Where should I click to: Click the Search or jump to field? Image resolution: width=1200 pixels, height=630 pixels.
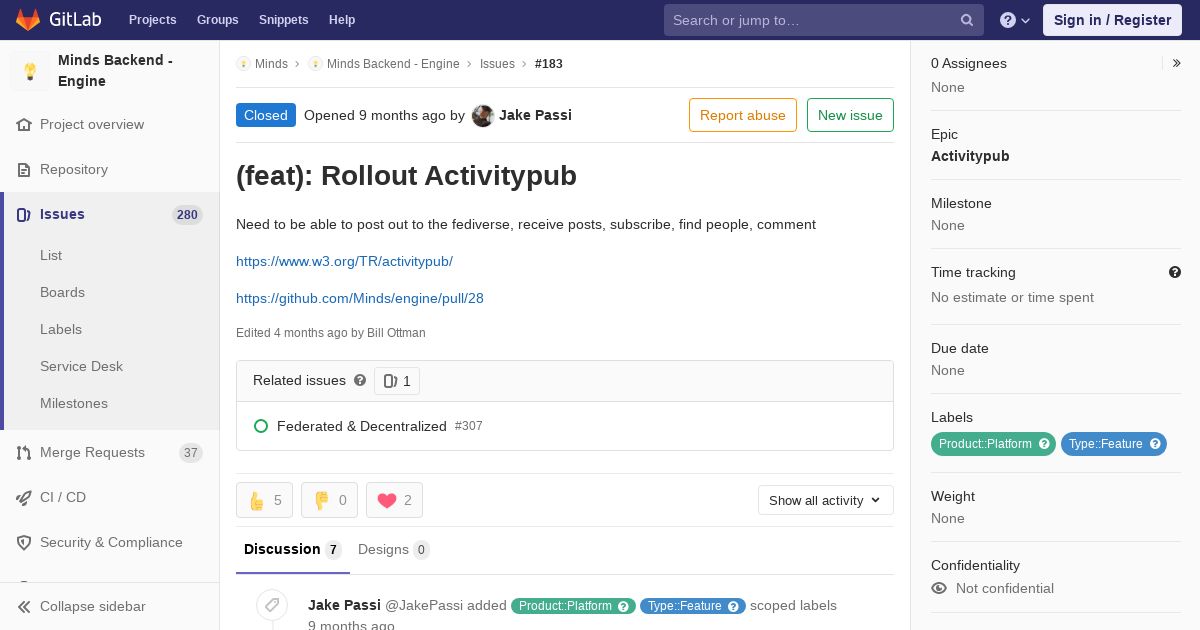(x=824, y=20)
